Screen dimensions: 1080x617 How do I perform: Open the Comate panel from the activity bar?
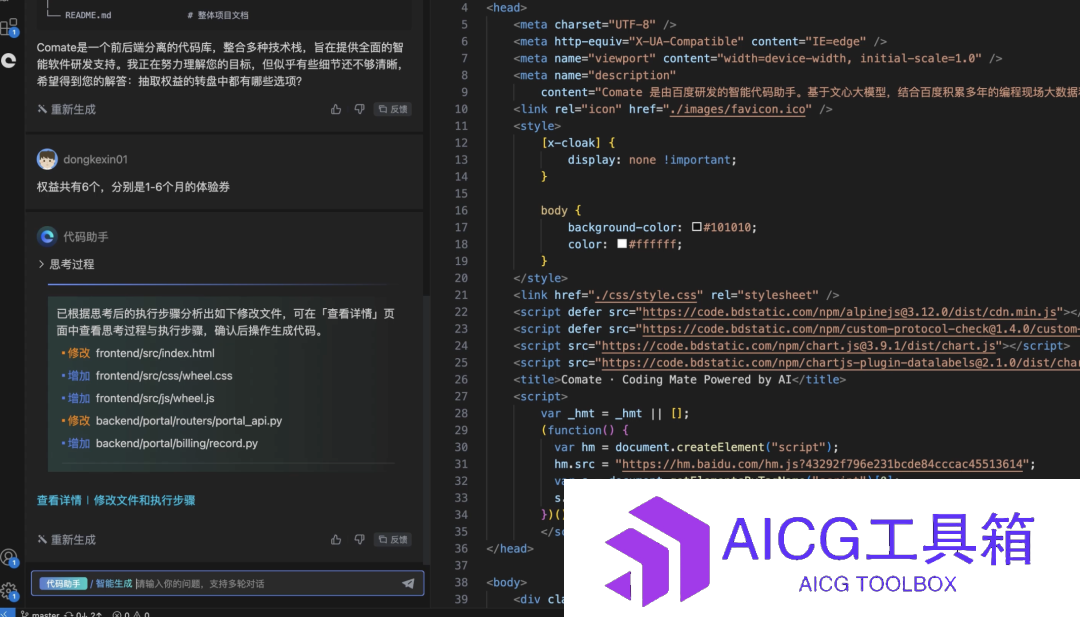pyautogui.click(x=9, y=61)
